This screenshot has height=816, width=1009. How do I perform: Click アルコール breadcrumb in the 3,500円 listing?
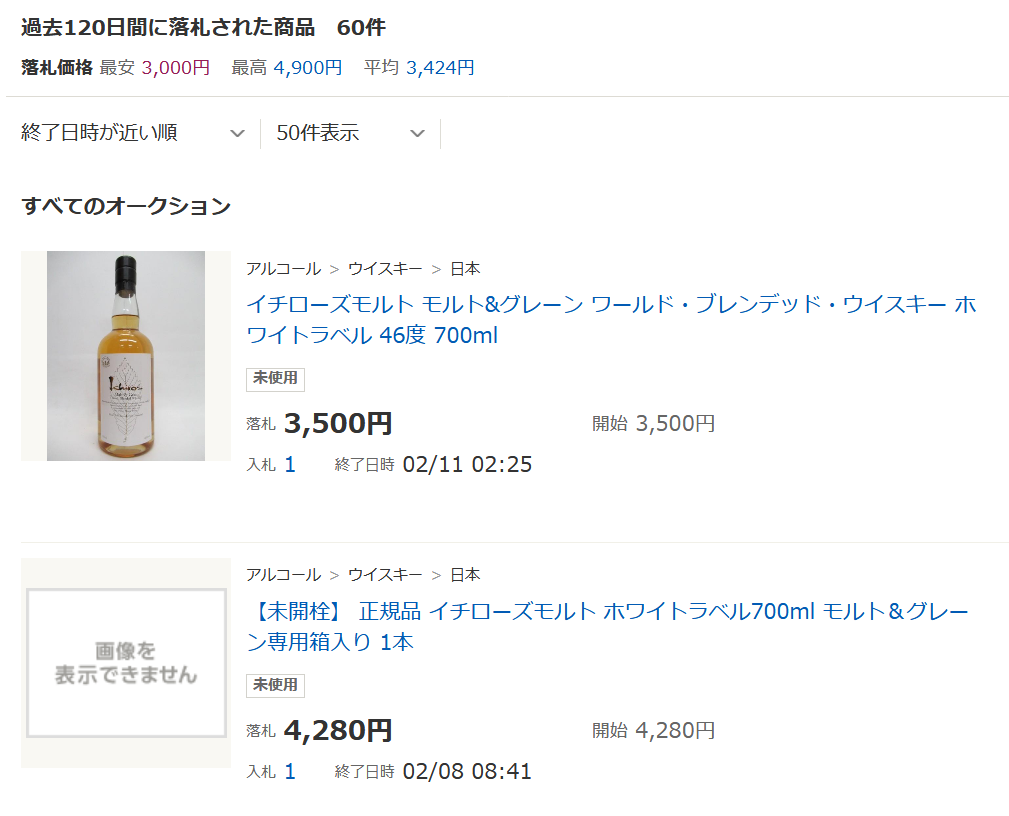click(x=283, y=268)
